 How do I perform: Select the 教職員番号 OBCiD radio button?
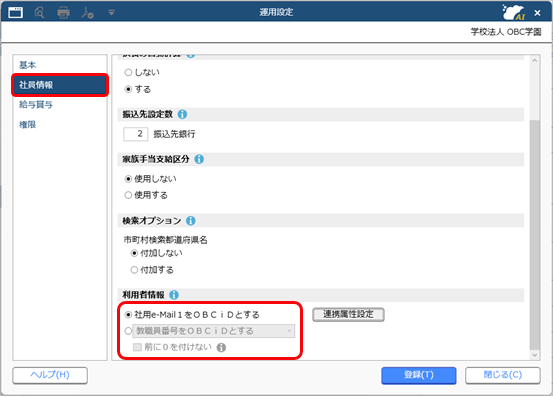pyautogui.click(x=128, y=331)
